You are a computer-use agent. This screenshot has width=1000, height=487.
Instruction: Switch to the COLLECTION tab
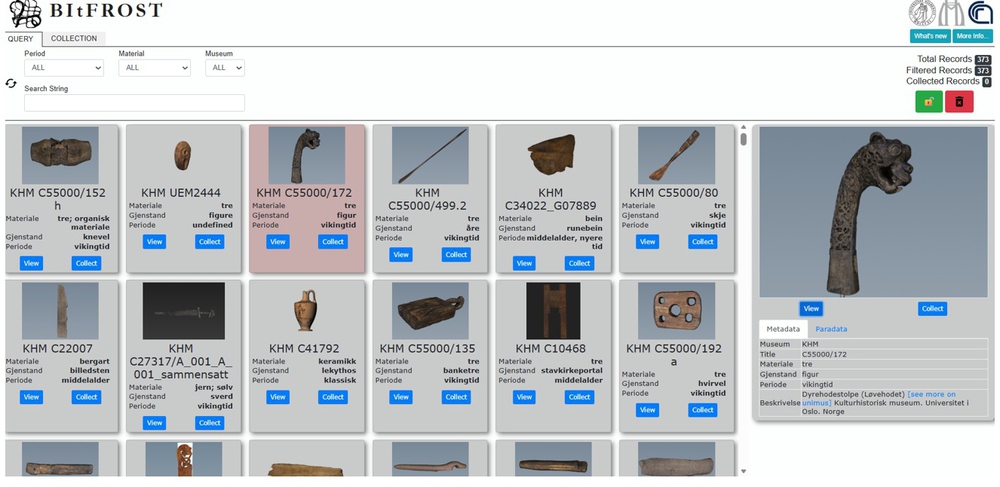pyautogui.click(x=74, y=38)
